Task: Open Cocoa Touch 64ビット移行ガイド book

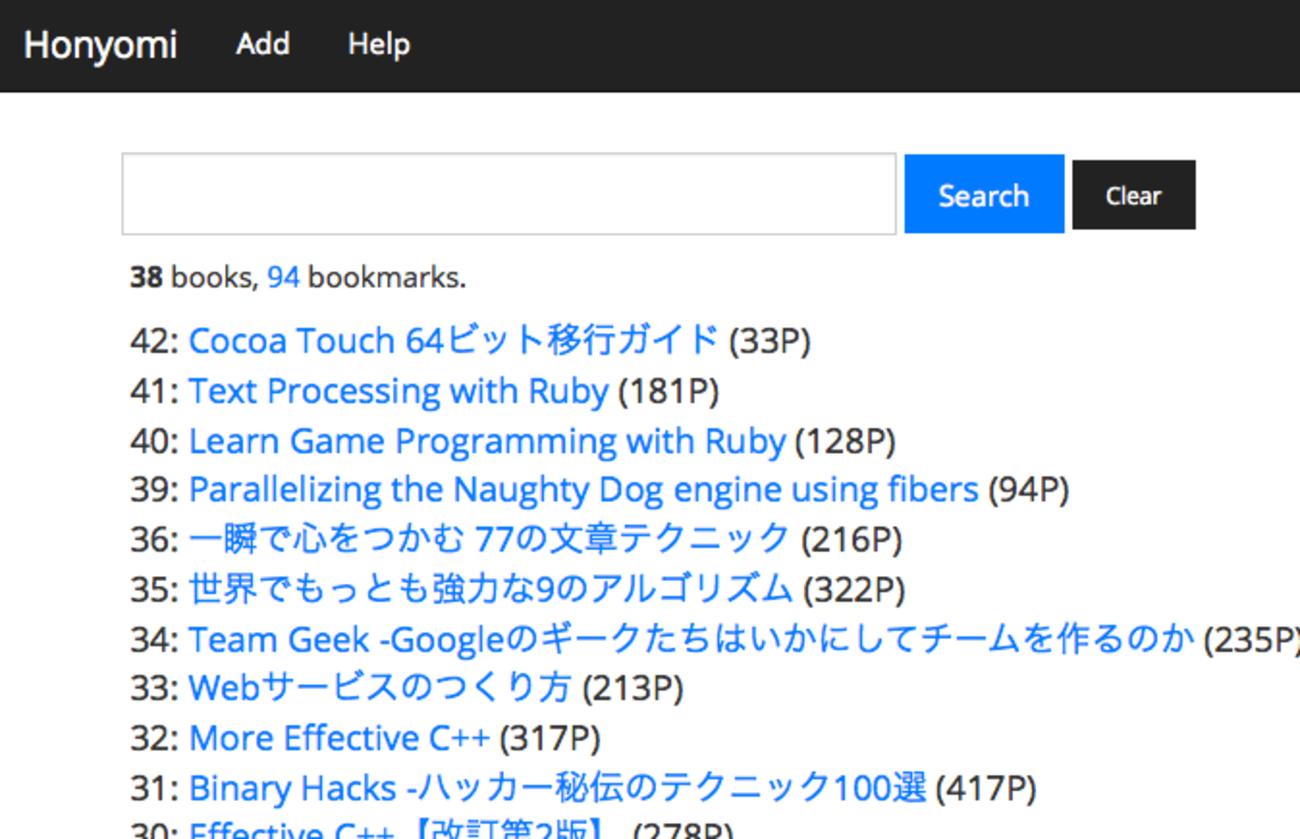Action: tap(453, 341)
